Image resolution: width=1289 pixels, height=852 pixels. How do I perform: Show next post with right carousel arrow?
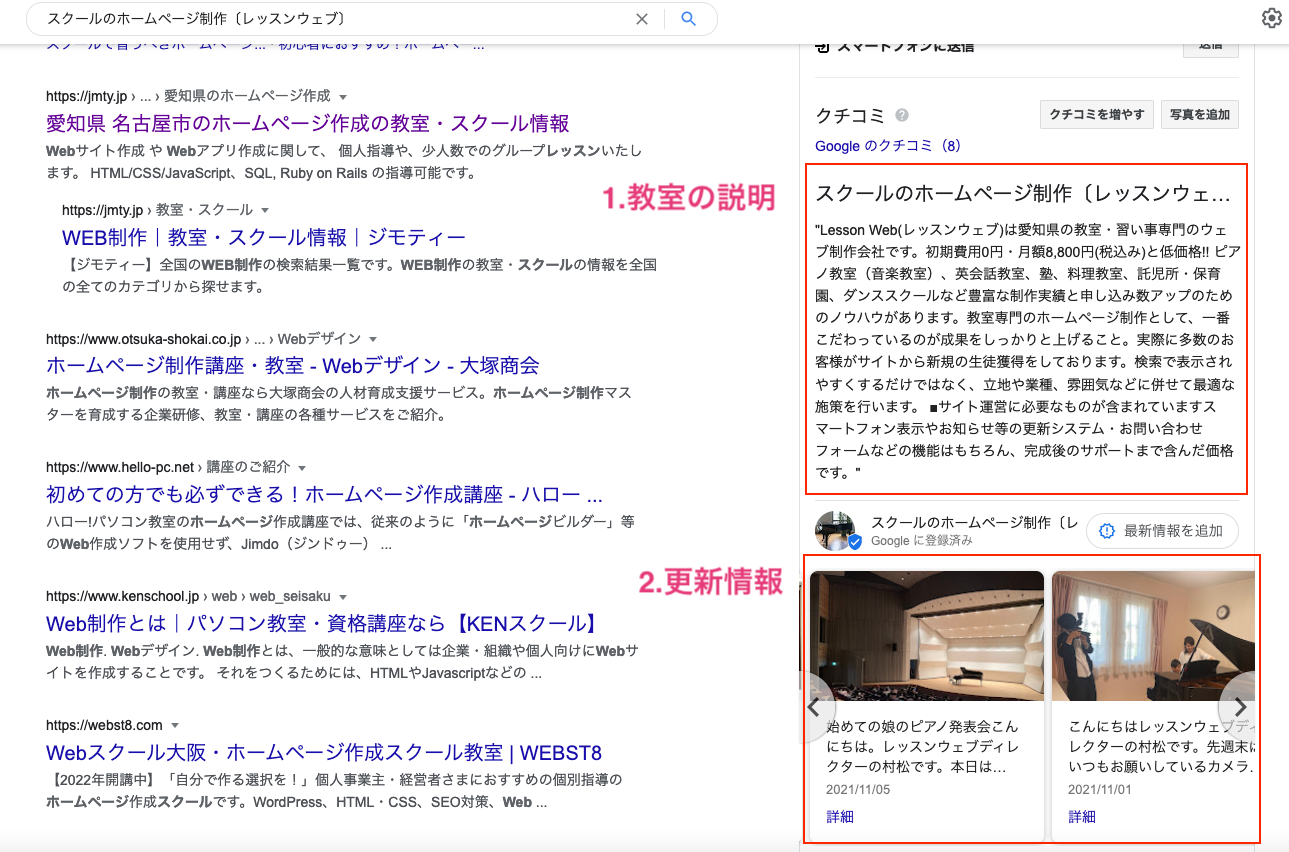coord(1240,706)
